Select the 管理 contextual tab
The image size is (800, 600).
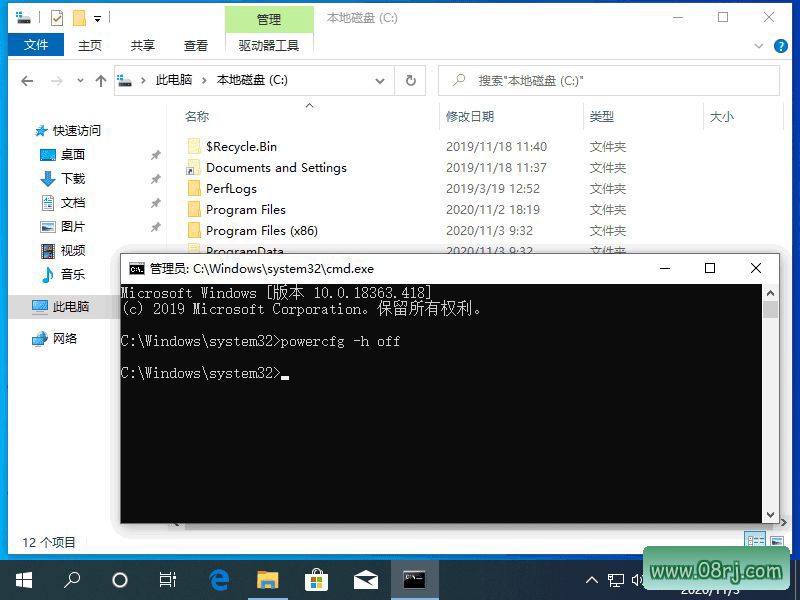tap(269, 19)
